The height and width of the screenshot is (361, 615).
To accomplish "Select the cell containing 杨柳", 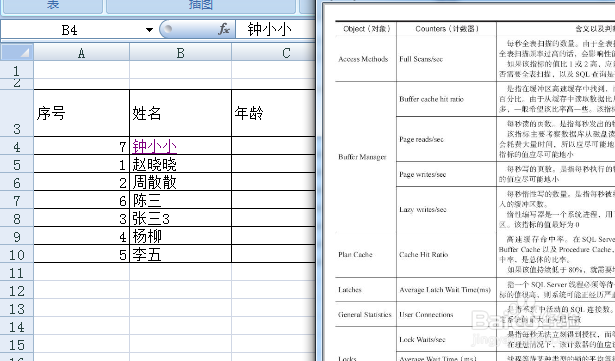I will [180, 237].
